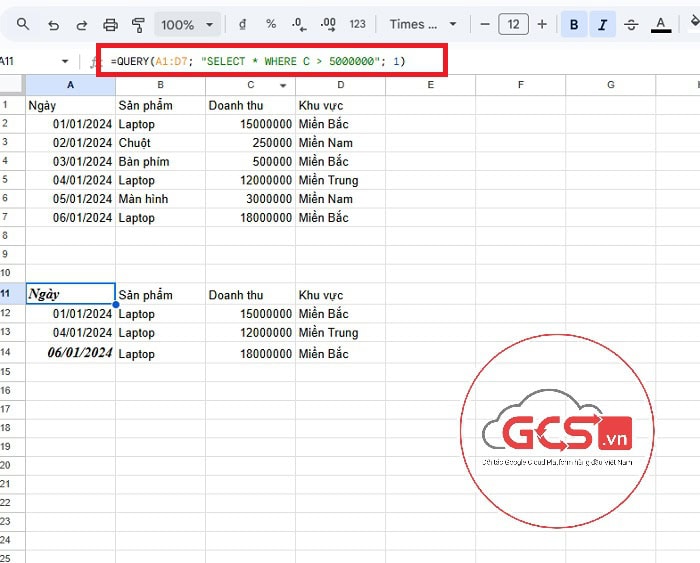Image resolution: width=700 pixels, height=563 pixels.
Task: Increase font size with plus button
Action: click(x=542, y=24)
